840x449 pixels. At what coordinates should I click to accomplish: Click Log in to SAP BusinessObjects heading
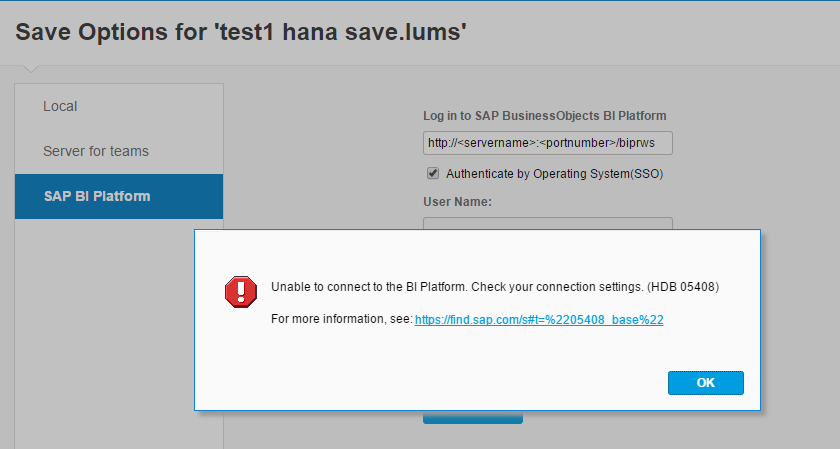pos(545,116)
